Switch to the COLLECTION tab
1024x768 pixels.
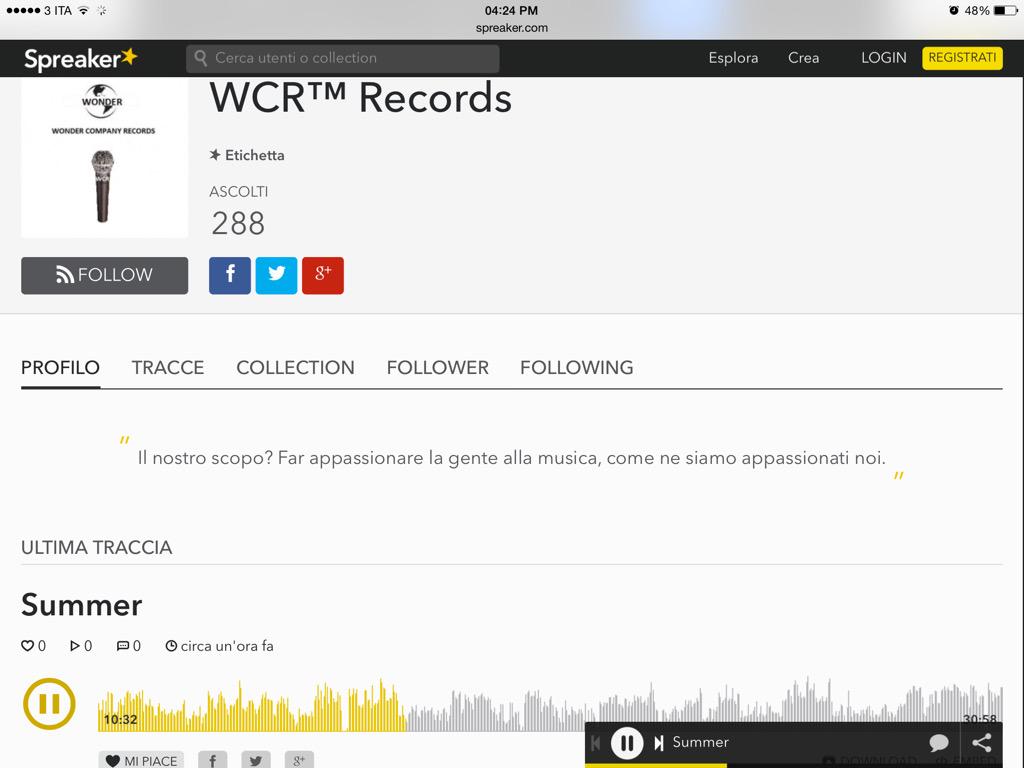pyautogui.click(x=295, y=368)
